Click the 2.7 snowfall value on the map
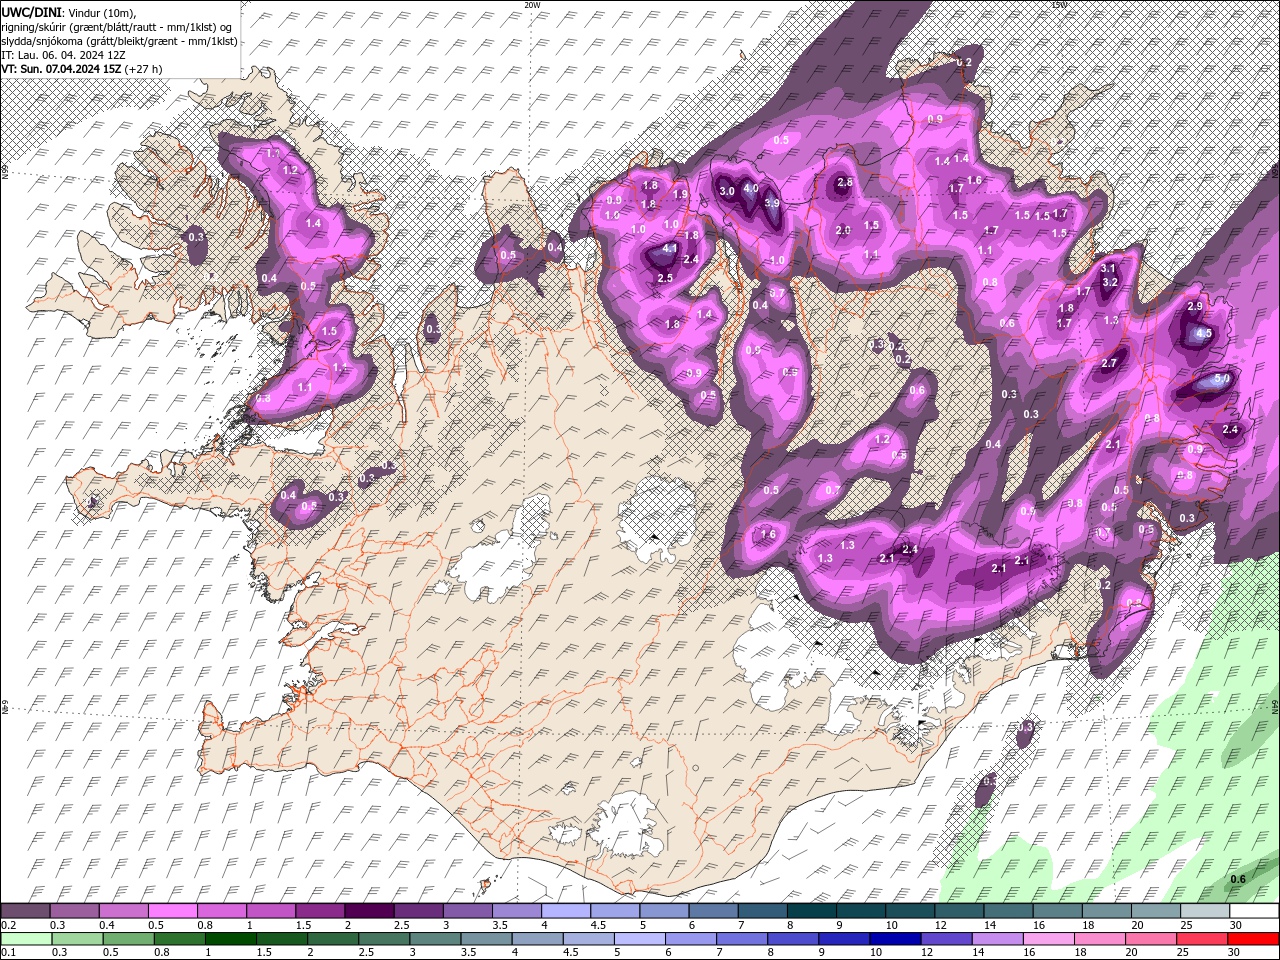 (1109, 363)
